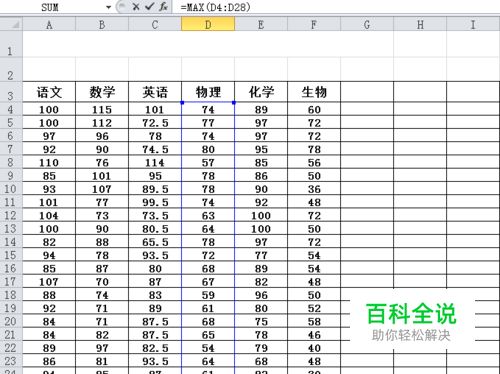Viewport: 500px width, 374px height.
Task: Click cell with value 99.5 in 英语 column
Action: [155, 202]
